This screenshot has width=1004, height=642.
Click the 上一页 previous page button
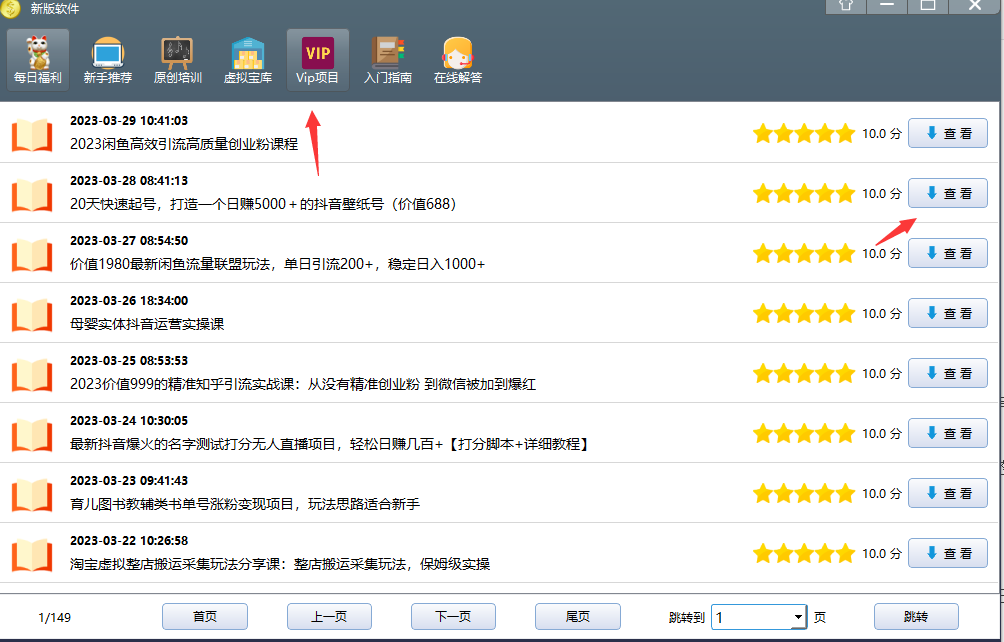(x=329, y=617)
